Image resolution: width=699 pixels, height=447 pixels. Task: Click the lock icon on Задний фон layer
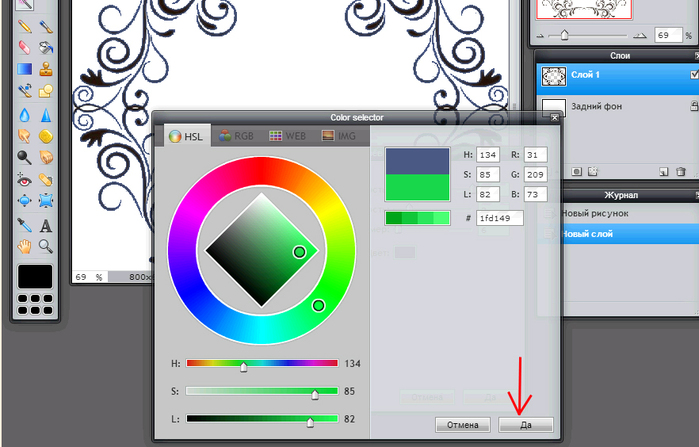pyautogui.click(x=694, y=106)
